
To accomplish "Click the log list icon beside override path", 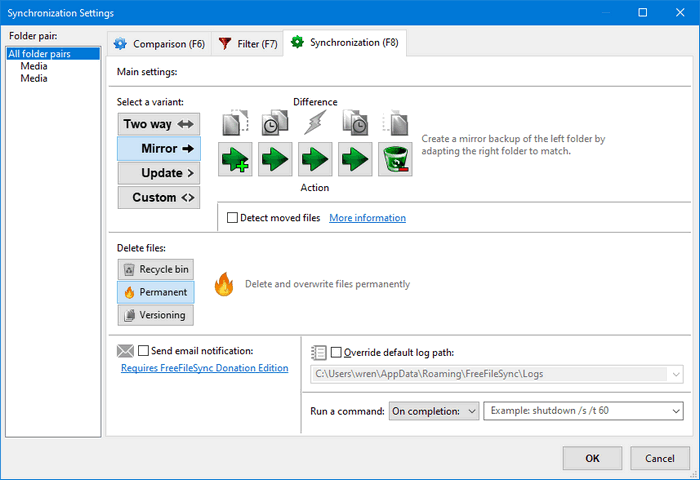I will (319, 352).
